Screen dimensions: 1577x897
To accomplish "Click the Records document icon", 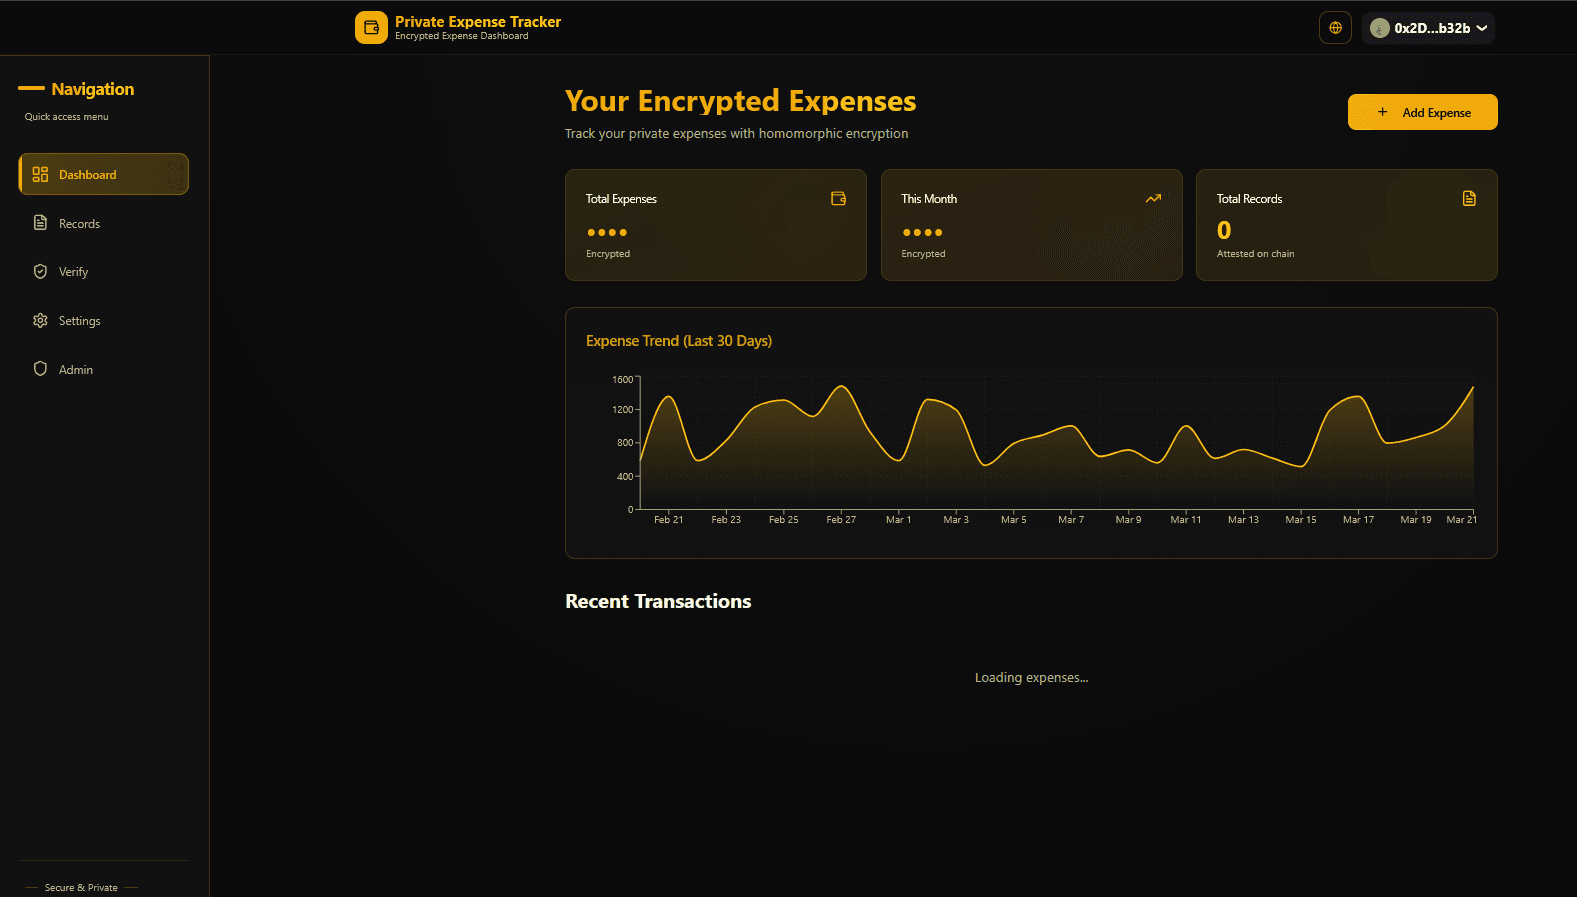I will 40,223.
